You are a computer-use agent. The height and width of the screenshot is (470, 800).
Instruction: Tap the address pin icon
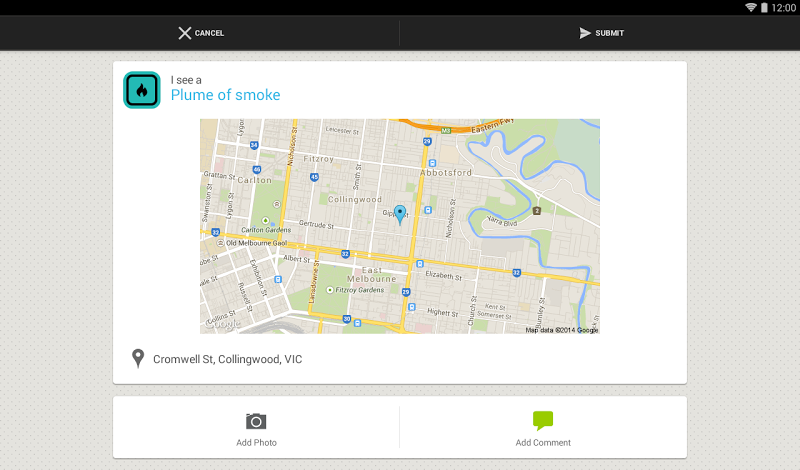[138, 359]
